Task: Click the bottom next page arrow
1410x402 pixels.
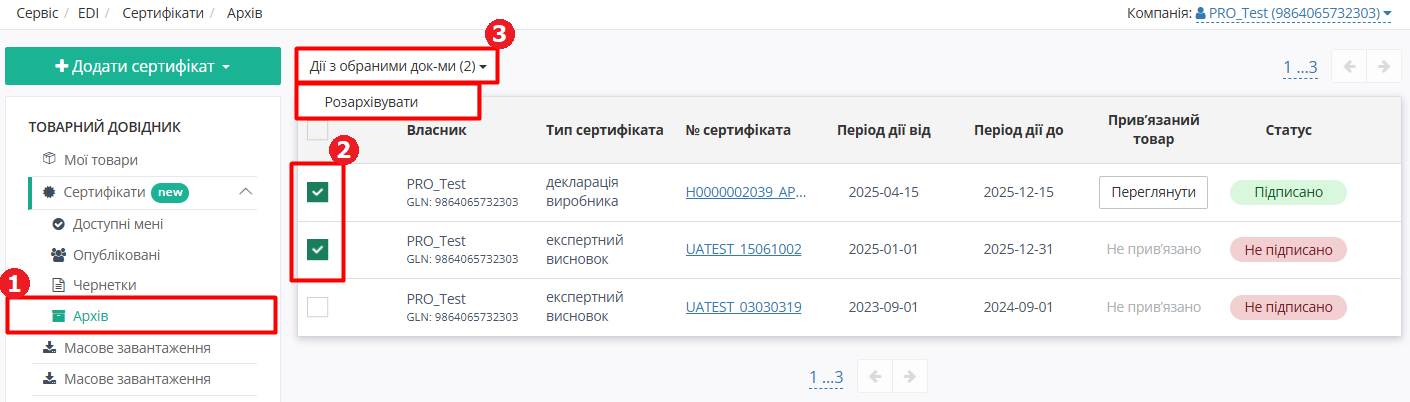Action: 910,376
